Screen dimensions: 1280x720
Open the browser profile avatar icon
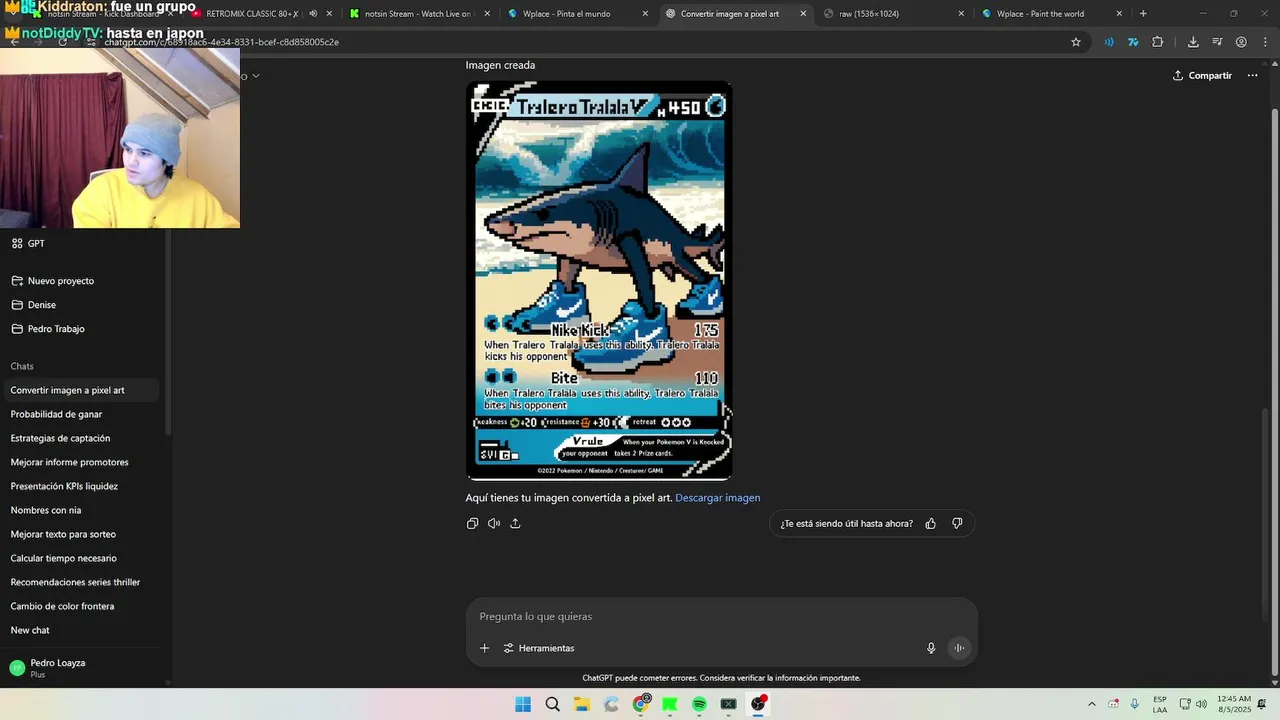(x=1241, y=42)
